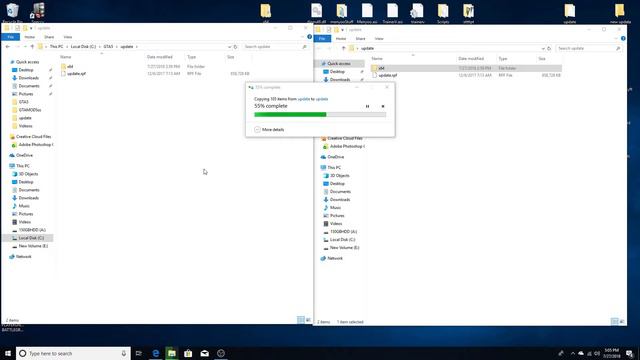The width and height of the screenshot is (640, 360).
Task: Click the Up arrow in left Explorer window
Action: pyautogui.click(x=32, y=47)
